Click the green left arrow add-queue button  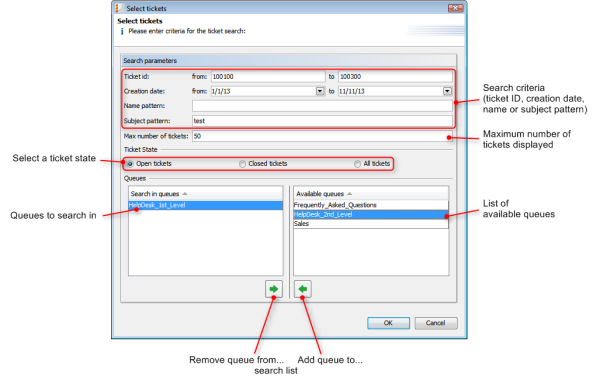tap(302, 289)
